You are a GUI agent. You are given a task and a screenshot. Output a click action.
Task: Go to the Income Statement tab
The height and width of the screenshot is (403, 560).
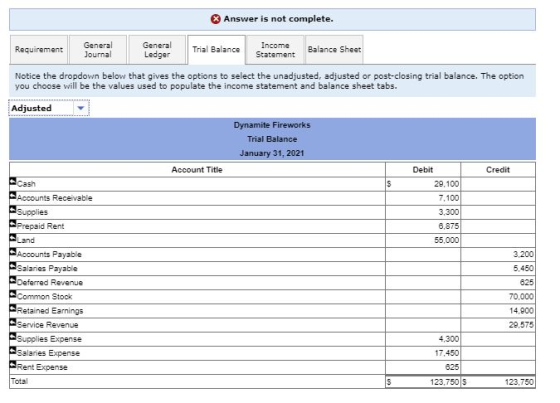[275, 50]
